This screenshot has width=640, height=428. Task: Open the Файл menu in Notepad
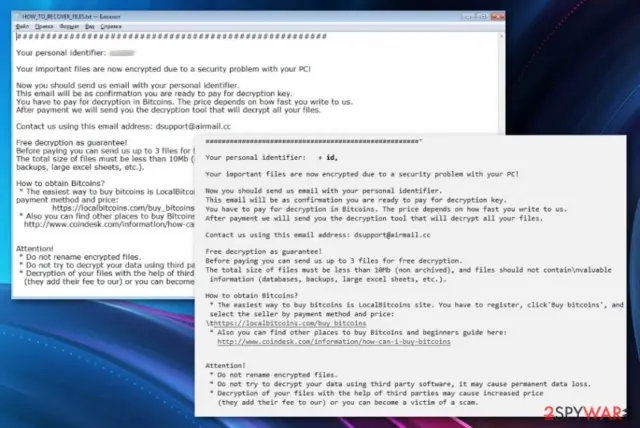tap(22, 27)
